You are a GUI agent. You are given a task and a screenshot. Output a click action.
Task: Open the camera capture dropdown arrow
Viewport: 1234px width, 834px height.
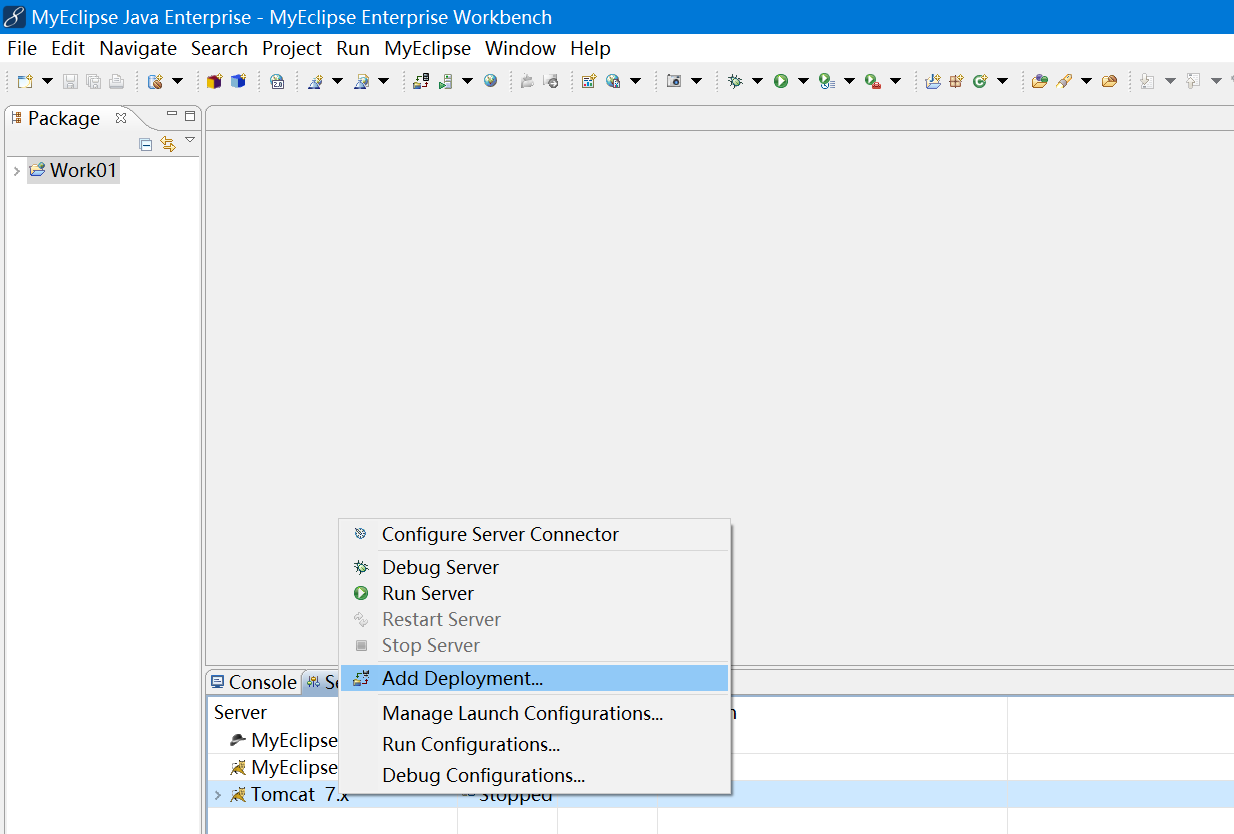(x=697, y=81)
